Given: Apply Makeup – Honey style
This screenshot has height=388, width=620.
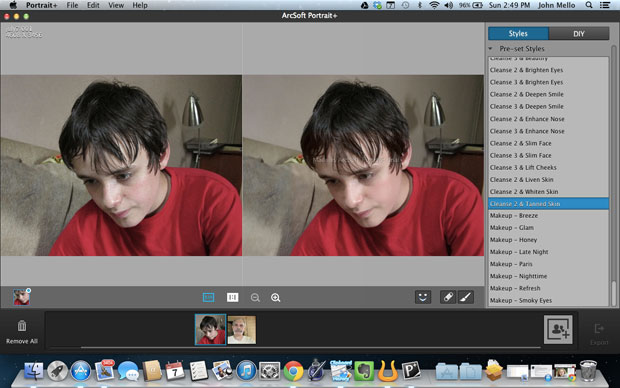Looking at the screenshot, I should click(548, 240).
